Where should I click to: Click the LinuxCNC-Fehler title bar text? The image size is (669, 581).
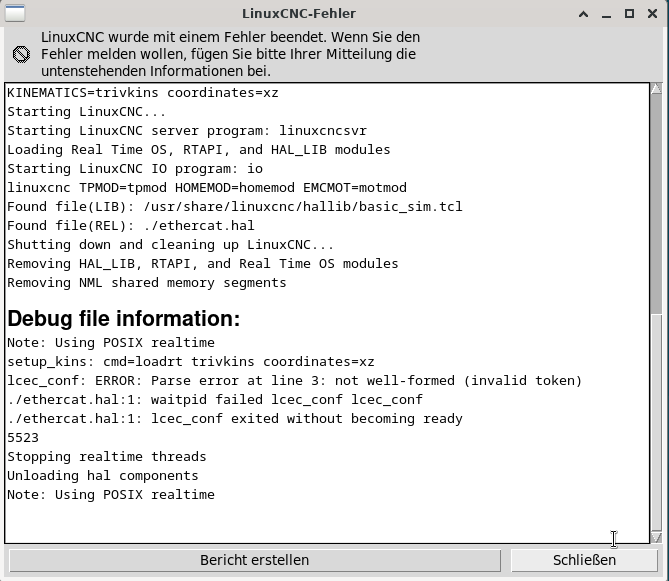click(299, 14)
